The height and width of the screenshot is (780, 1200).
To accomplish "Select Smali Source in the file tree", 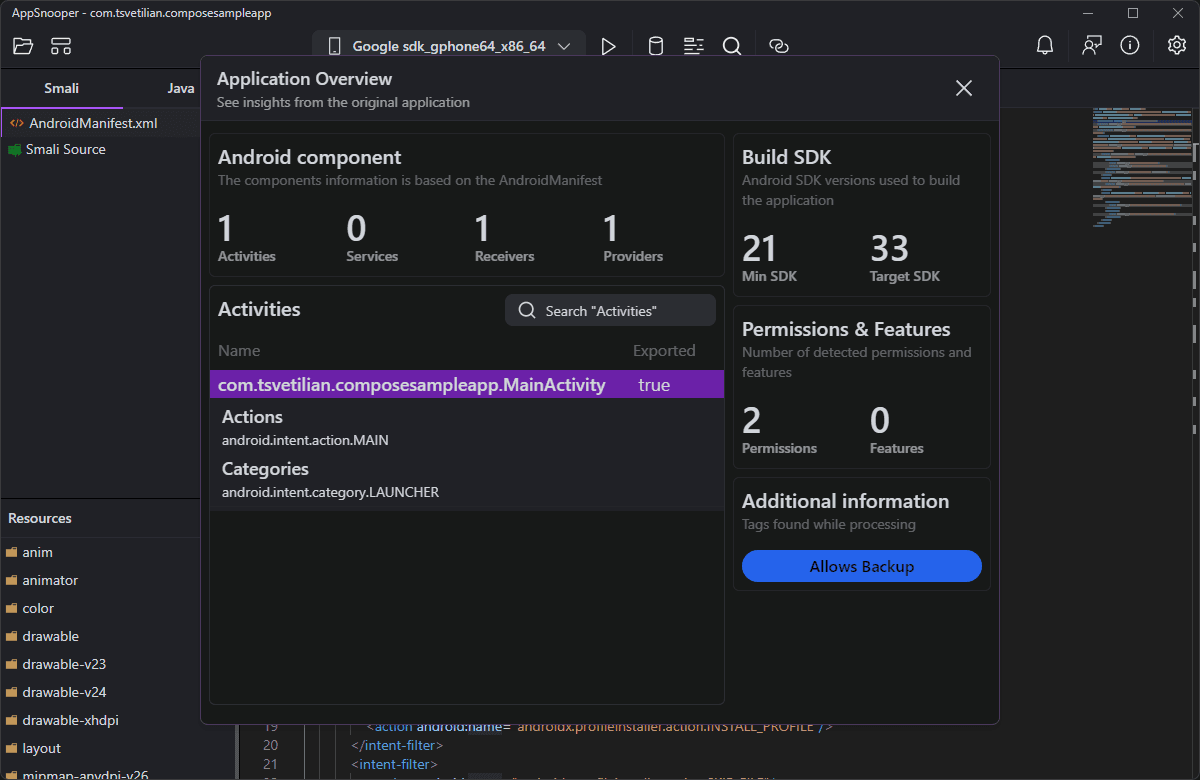I will tap(66, 149).
